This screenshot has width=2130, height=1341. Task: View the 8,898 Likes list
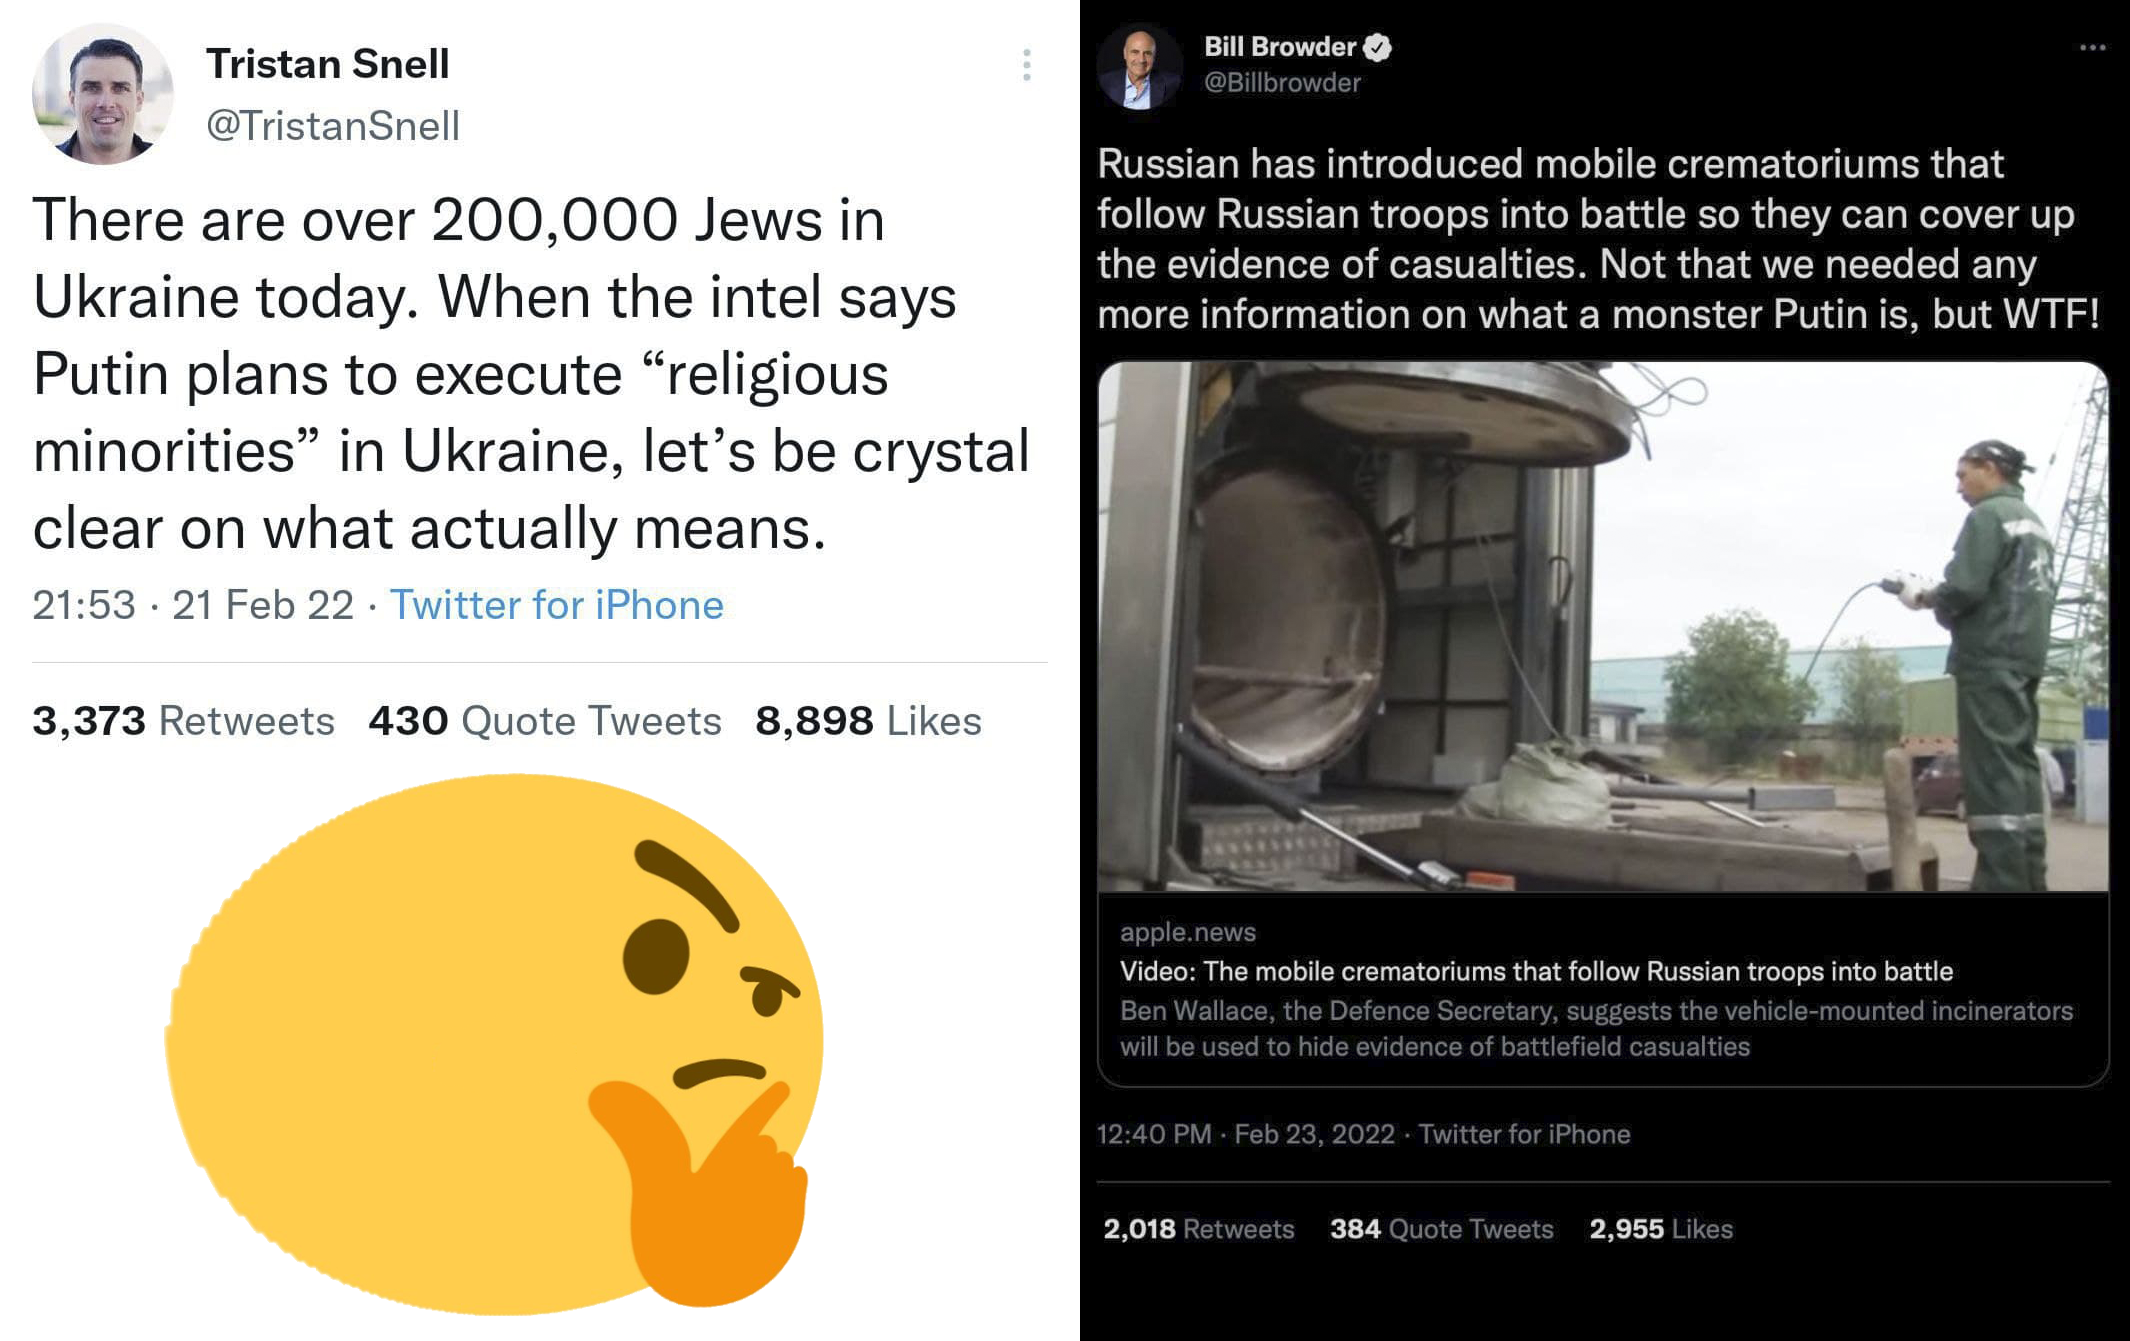click(x=868, y=721)
